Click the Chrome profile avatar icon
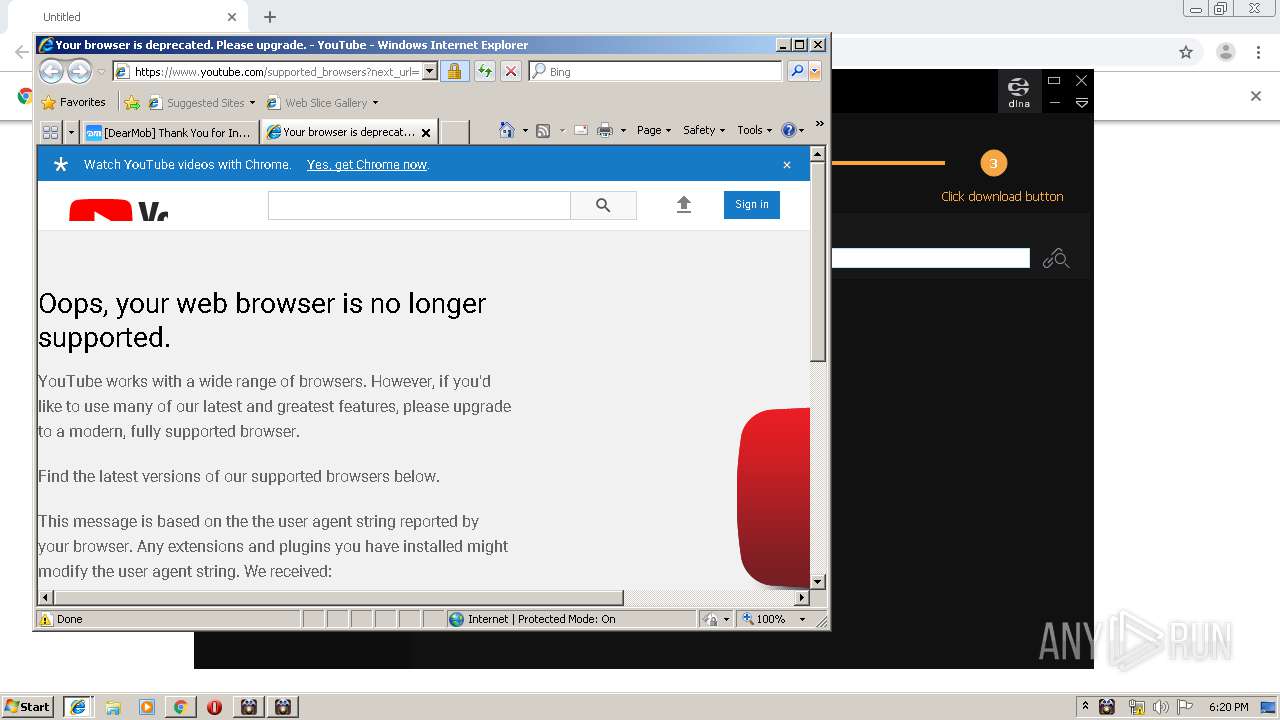1280x720 pixels. click(x=1225, y=52)
